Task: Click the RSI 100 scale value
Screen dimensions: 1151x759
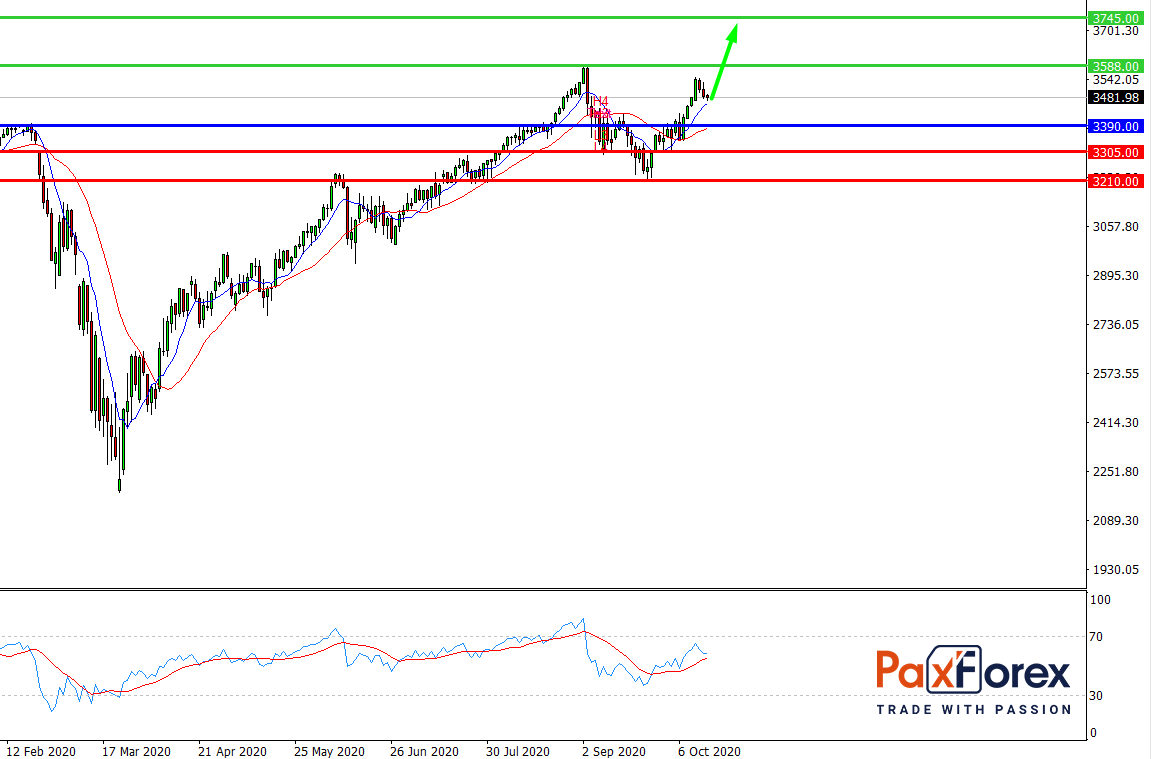Action: [x=1100, y=600]
